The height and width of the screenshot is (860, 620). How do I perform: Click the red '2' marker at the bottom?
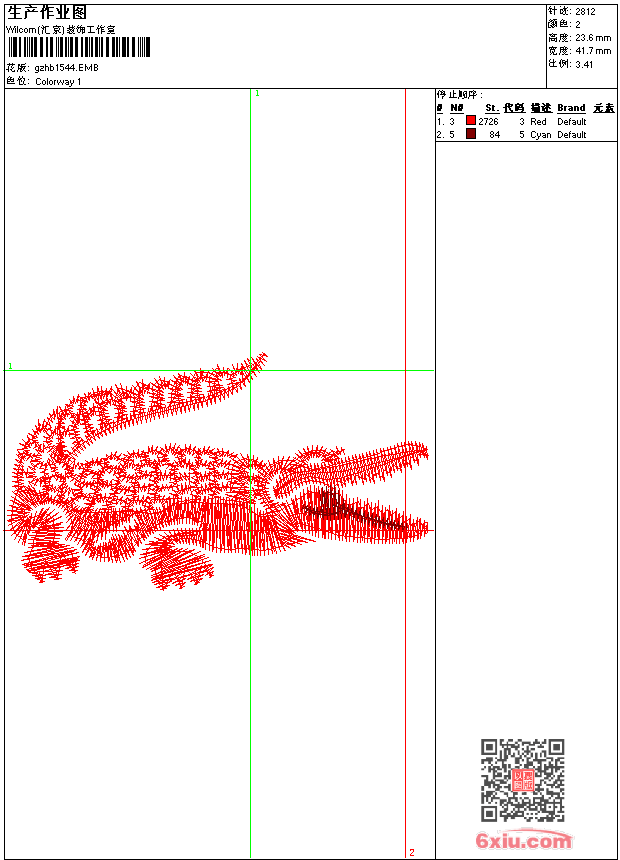click(412, 852)
